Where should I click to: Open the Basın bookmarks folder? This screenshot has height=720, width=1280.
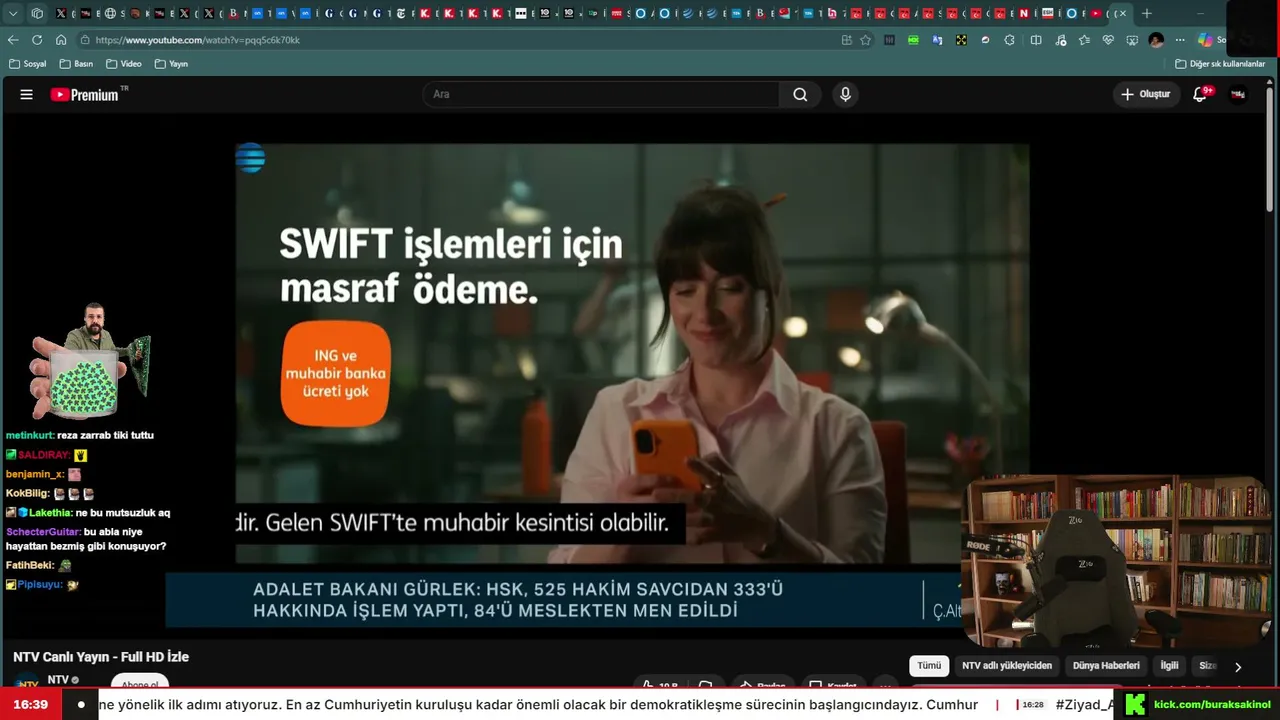(76, 64)
